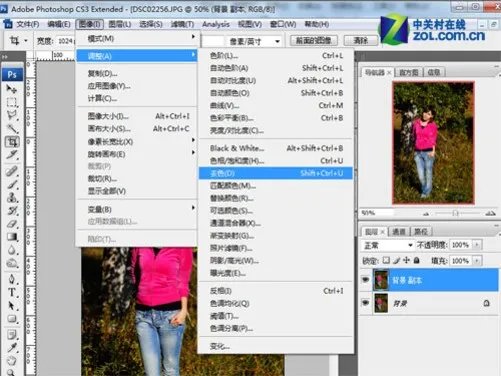This screenshot has width=501, height=376.
Task: Select the Eyedropper tool
Action: point(12,348)
